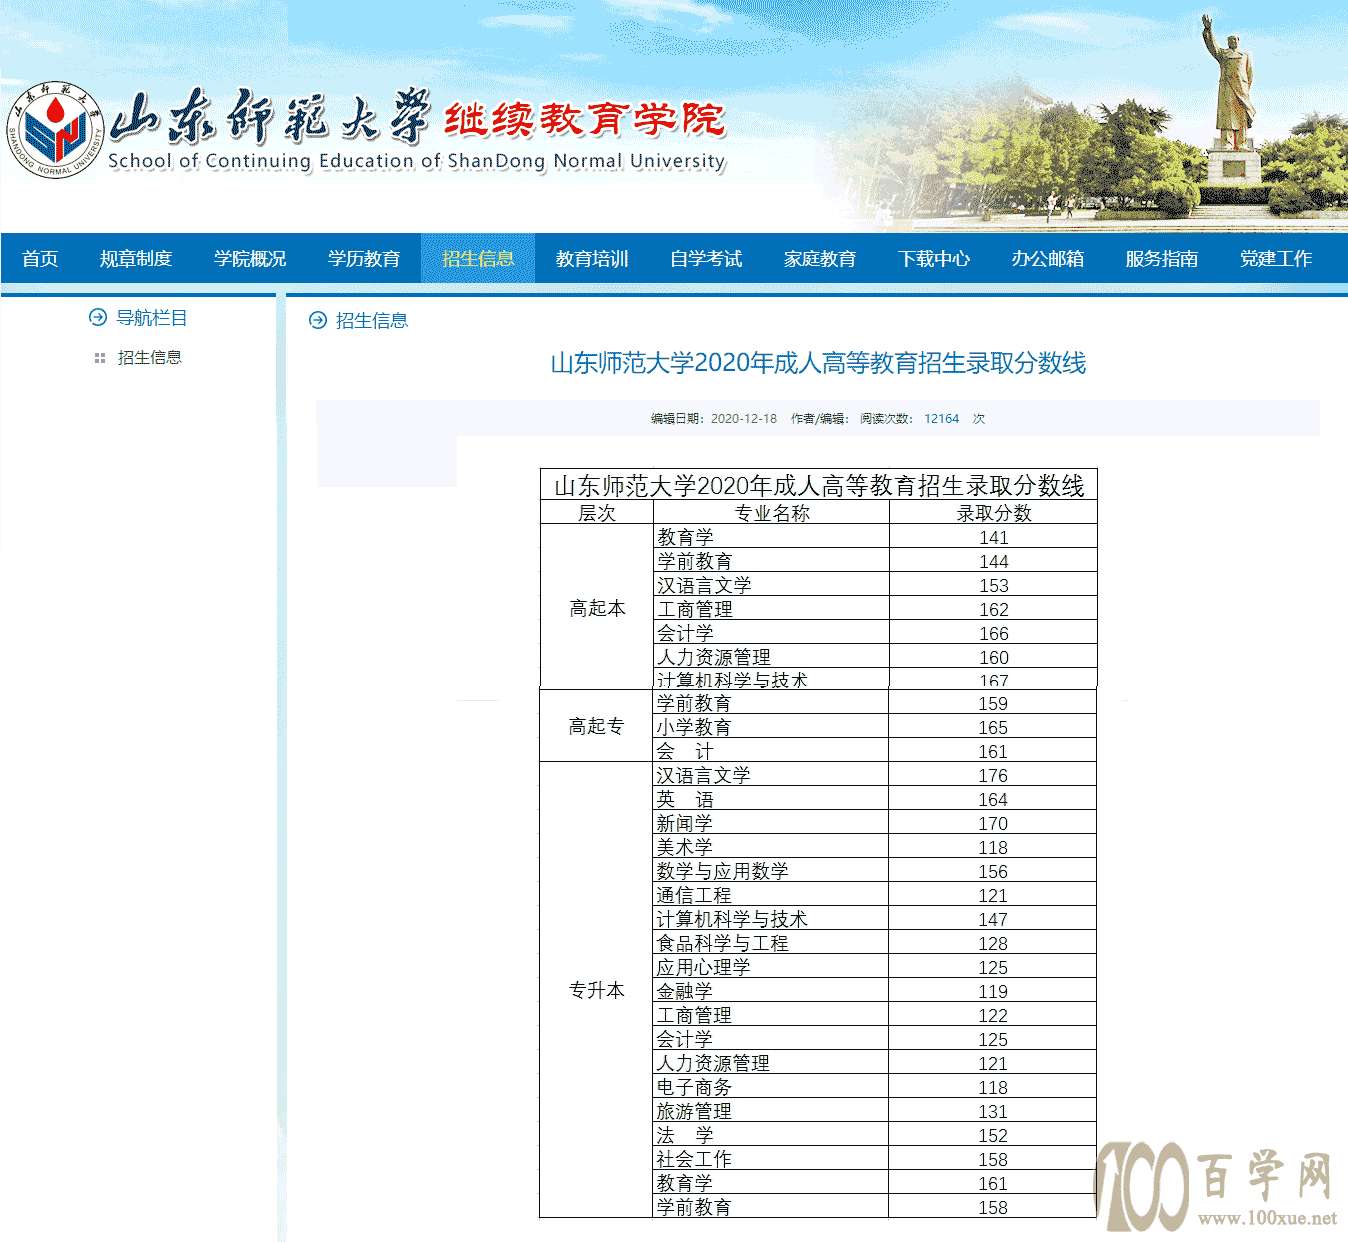Screen dimensions: 1348x1242
Task: Click the score 156 cell
Action: pyautogui.click(x=993, y=871)
